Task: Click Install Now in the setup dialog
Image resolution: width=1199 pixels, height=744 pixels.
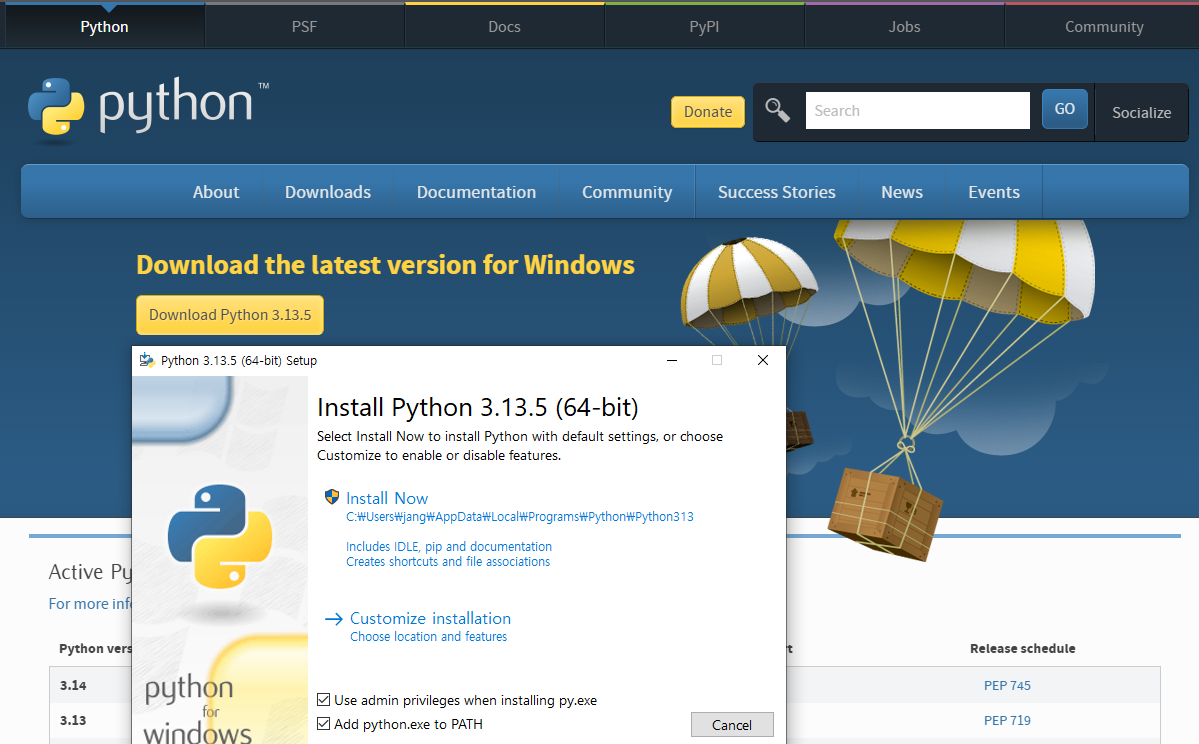Action: tap(387, 498)
